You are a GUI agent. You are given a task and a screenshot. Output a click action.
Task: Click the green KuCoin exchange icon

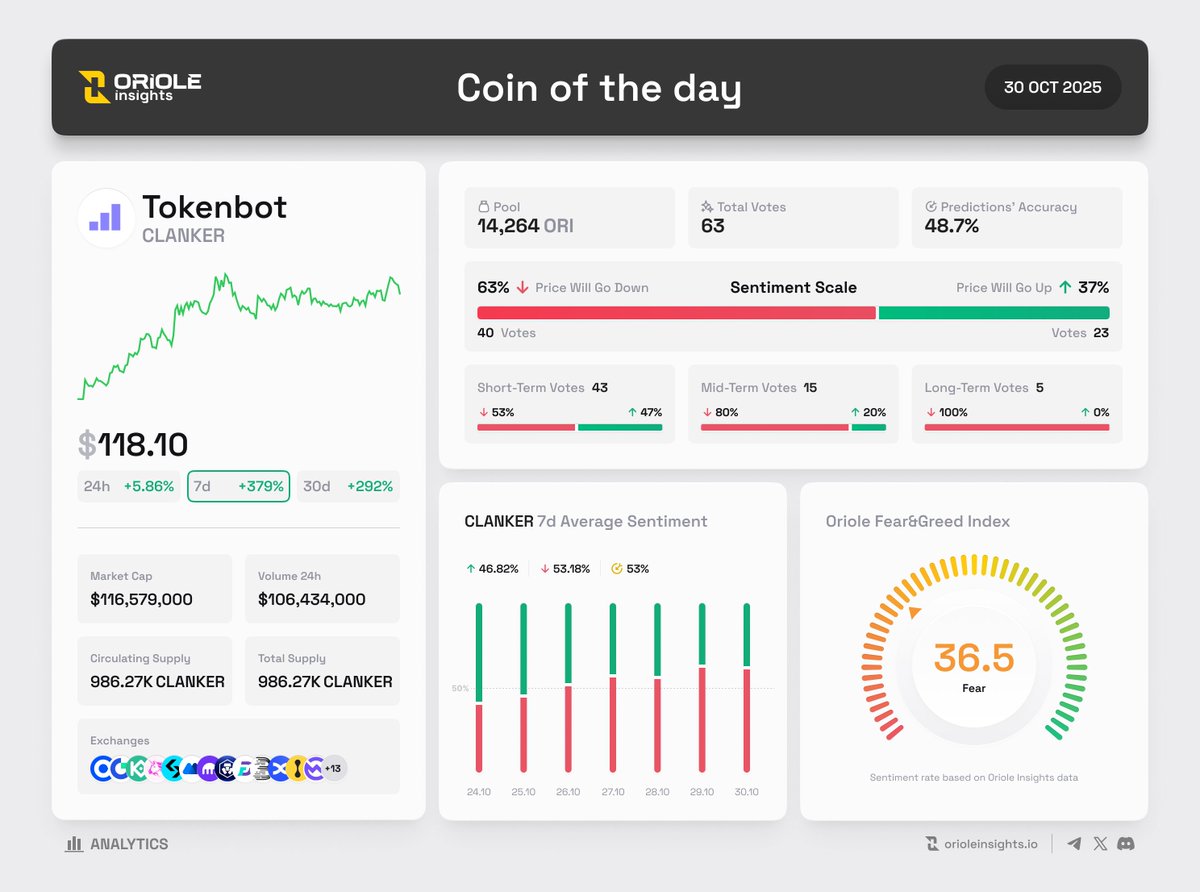(x=137, y=768)
